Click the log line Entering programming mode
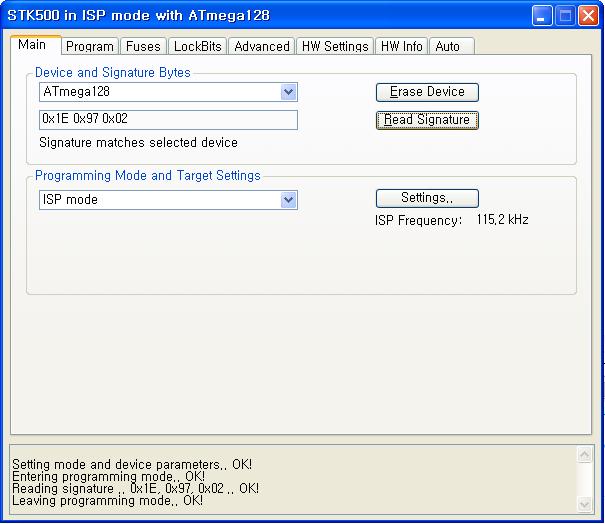This screenshot has width=605, height=524. [108, 477]
